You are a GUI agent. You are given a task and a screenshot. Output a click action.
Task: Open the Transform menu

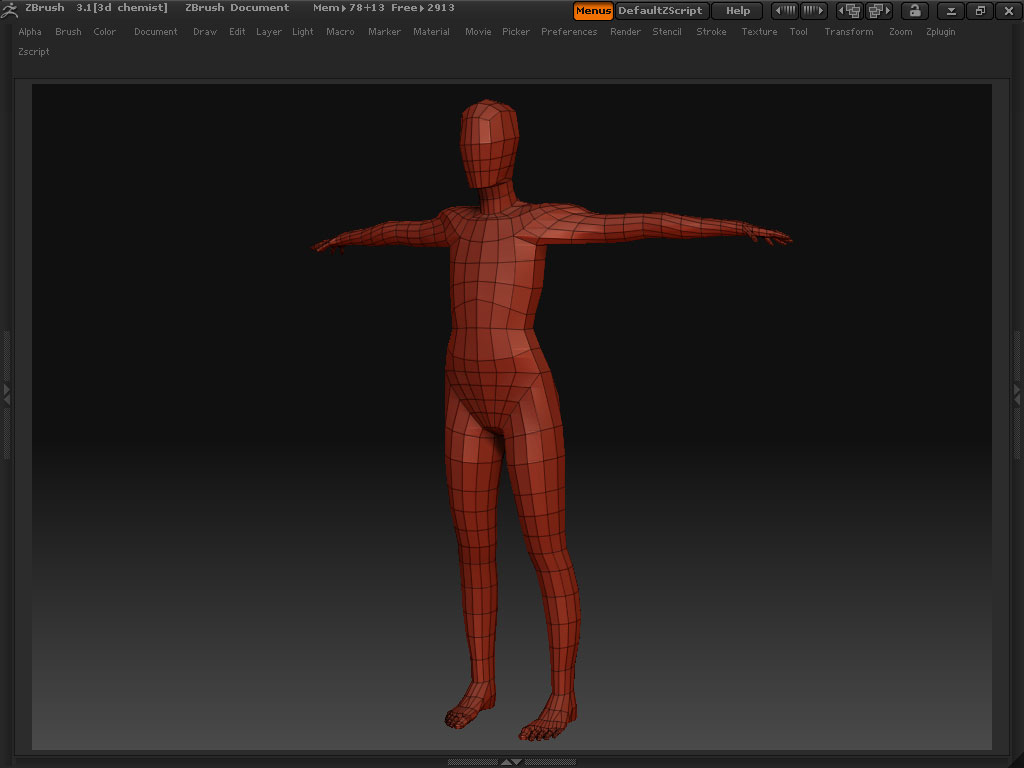(x=849, y=31)
